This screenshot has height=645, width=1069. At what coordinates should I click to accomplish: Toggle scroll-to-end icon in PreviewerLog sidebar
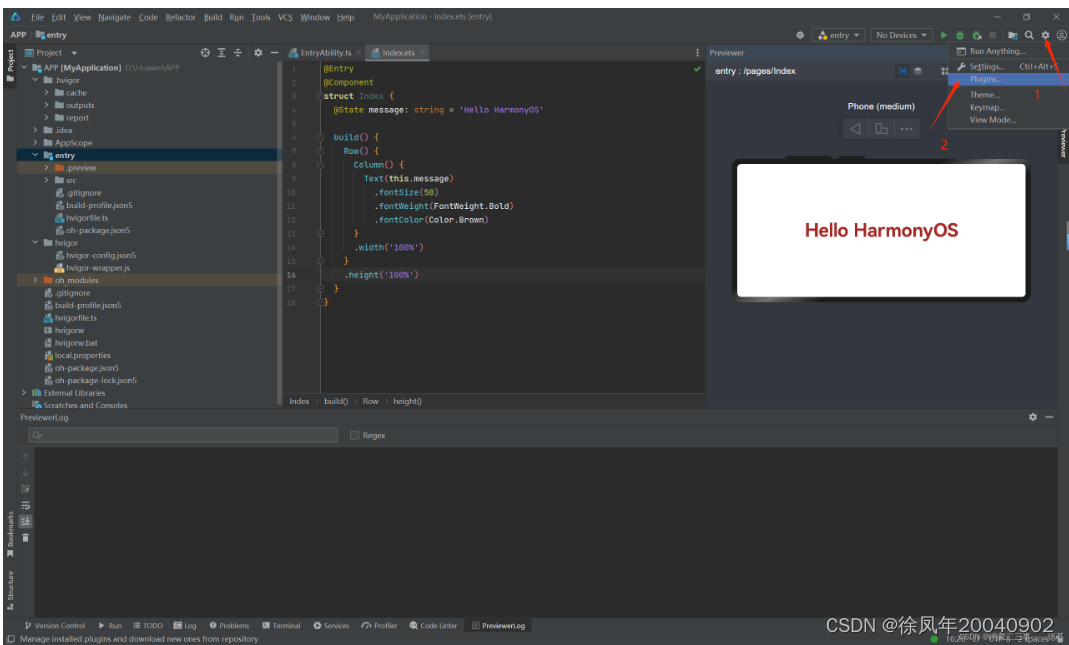25,521
